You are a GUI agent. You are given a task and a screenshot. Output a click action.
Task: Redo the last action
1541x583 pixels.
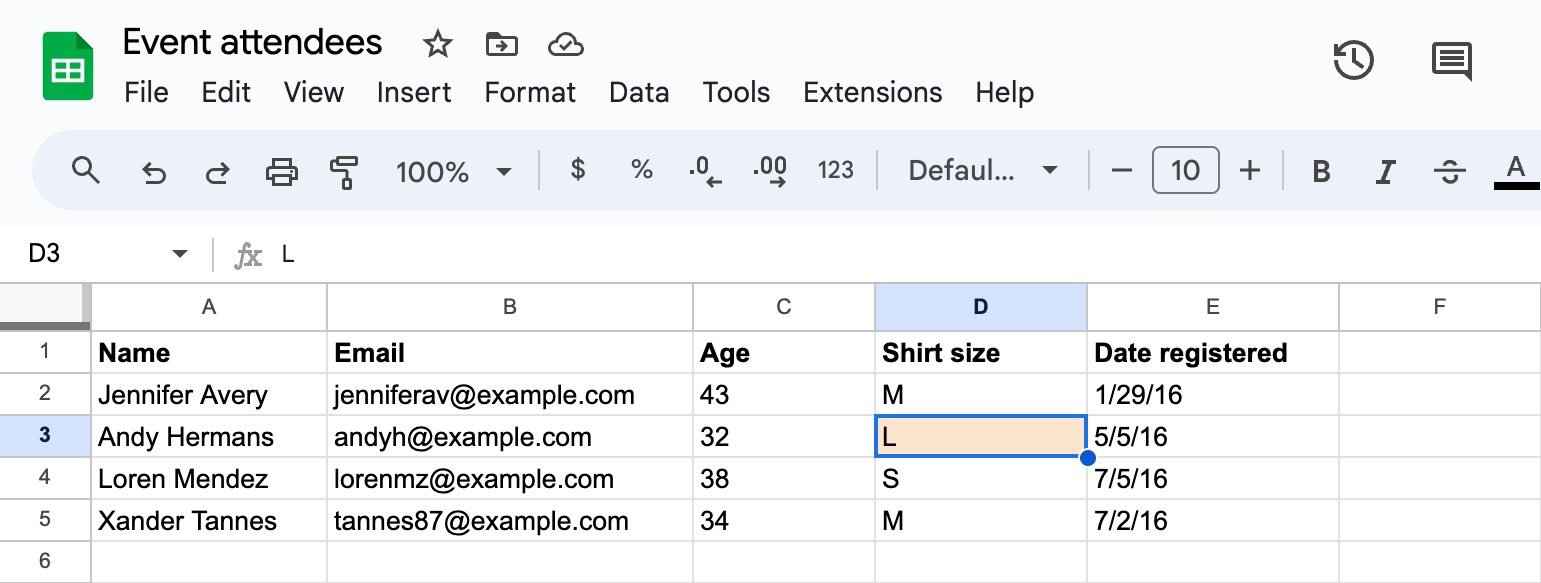(x=217, y=170)
